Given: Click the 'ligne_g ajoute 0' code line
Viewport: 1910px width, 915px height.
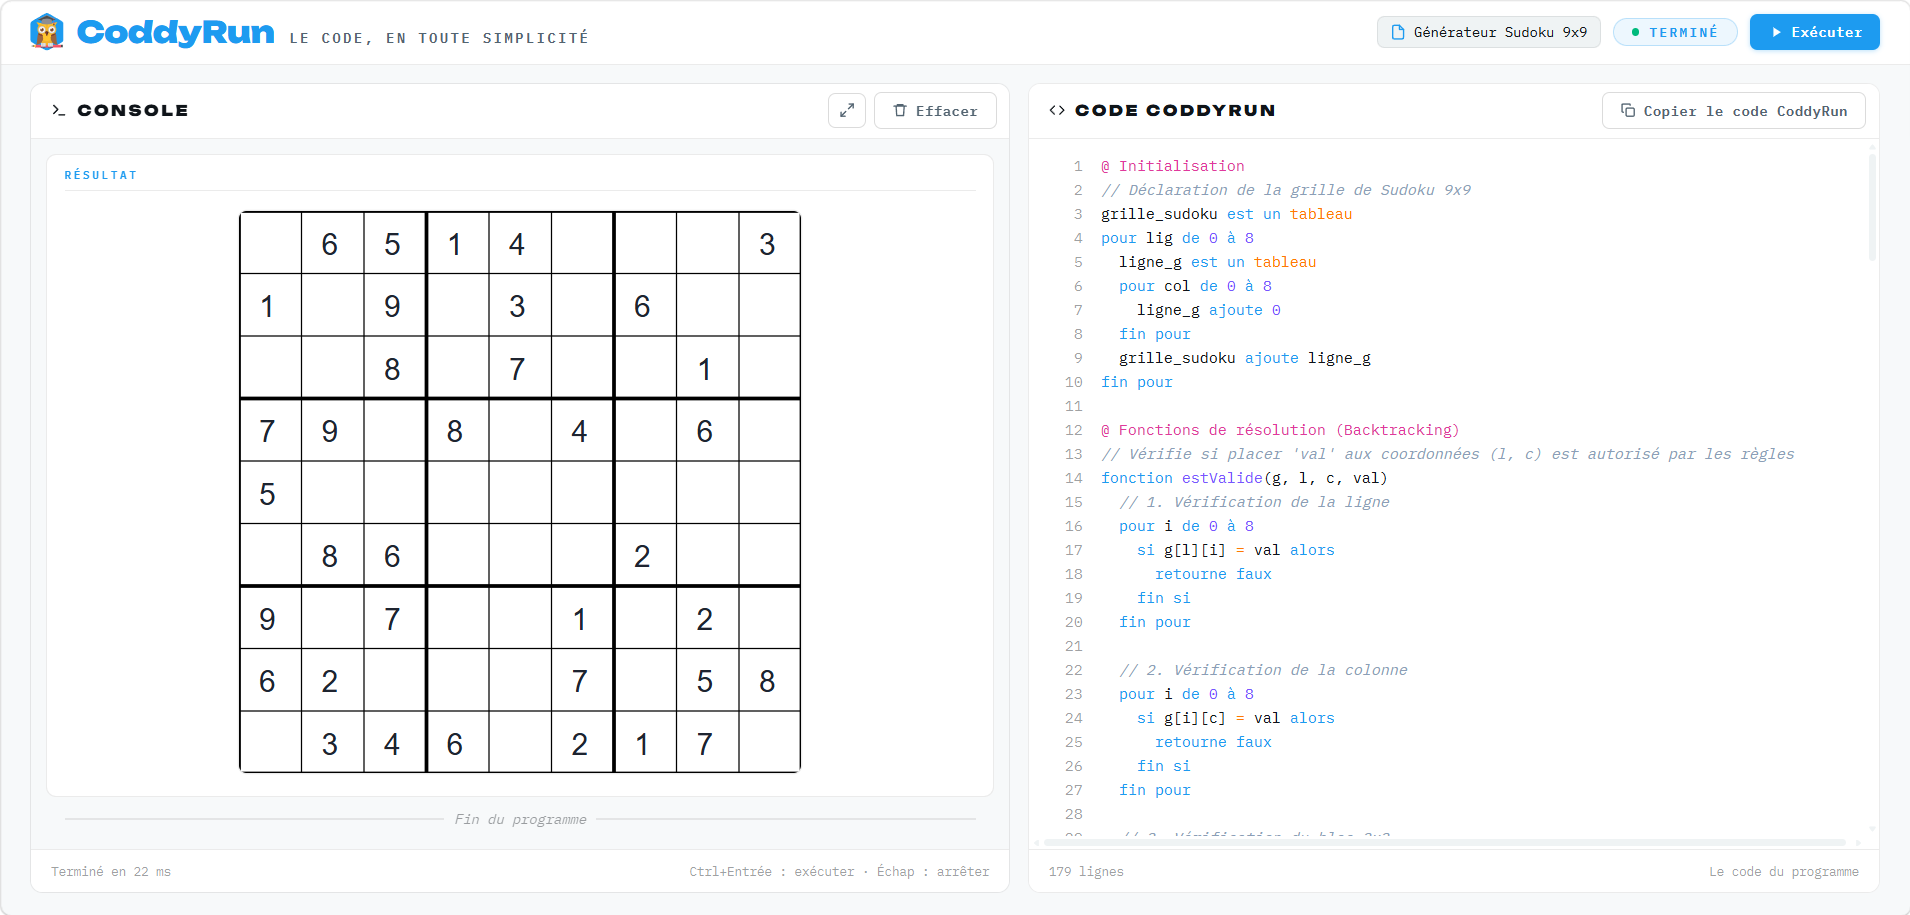Looking at the screenshot, I should [1209, 310].
